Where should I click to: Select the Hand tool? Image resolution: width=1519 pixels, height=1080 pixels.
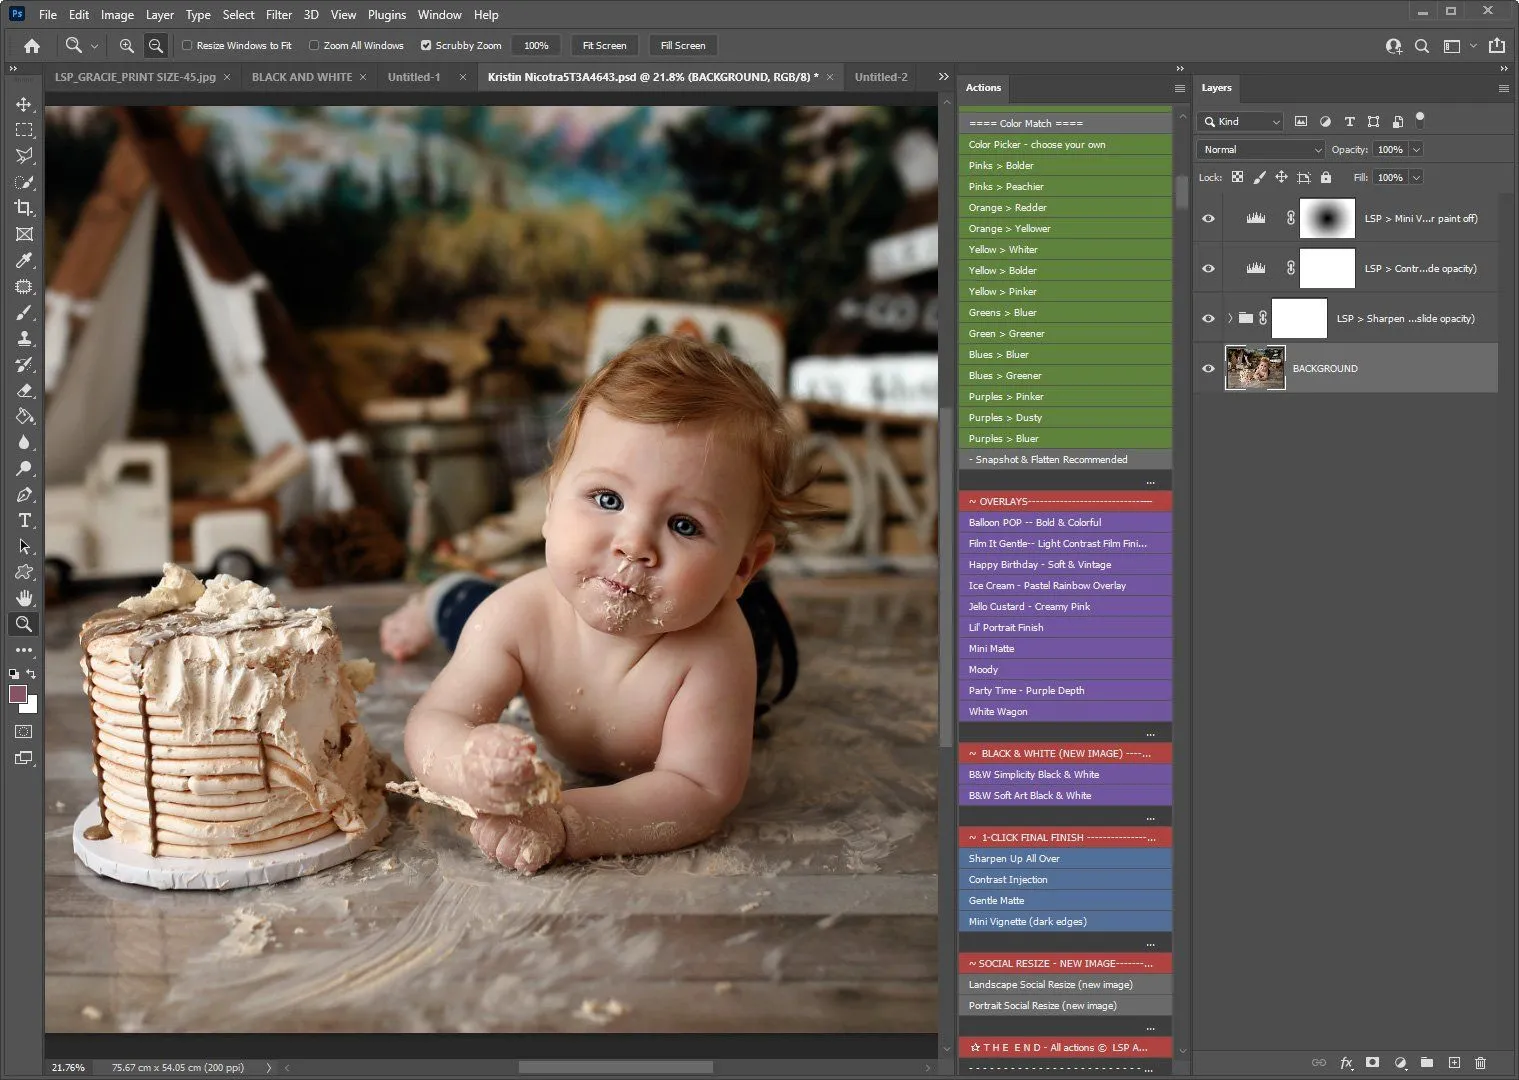pyautogui.click(x=24, y=598)
